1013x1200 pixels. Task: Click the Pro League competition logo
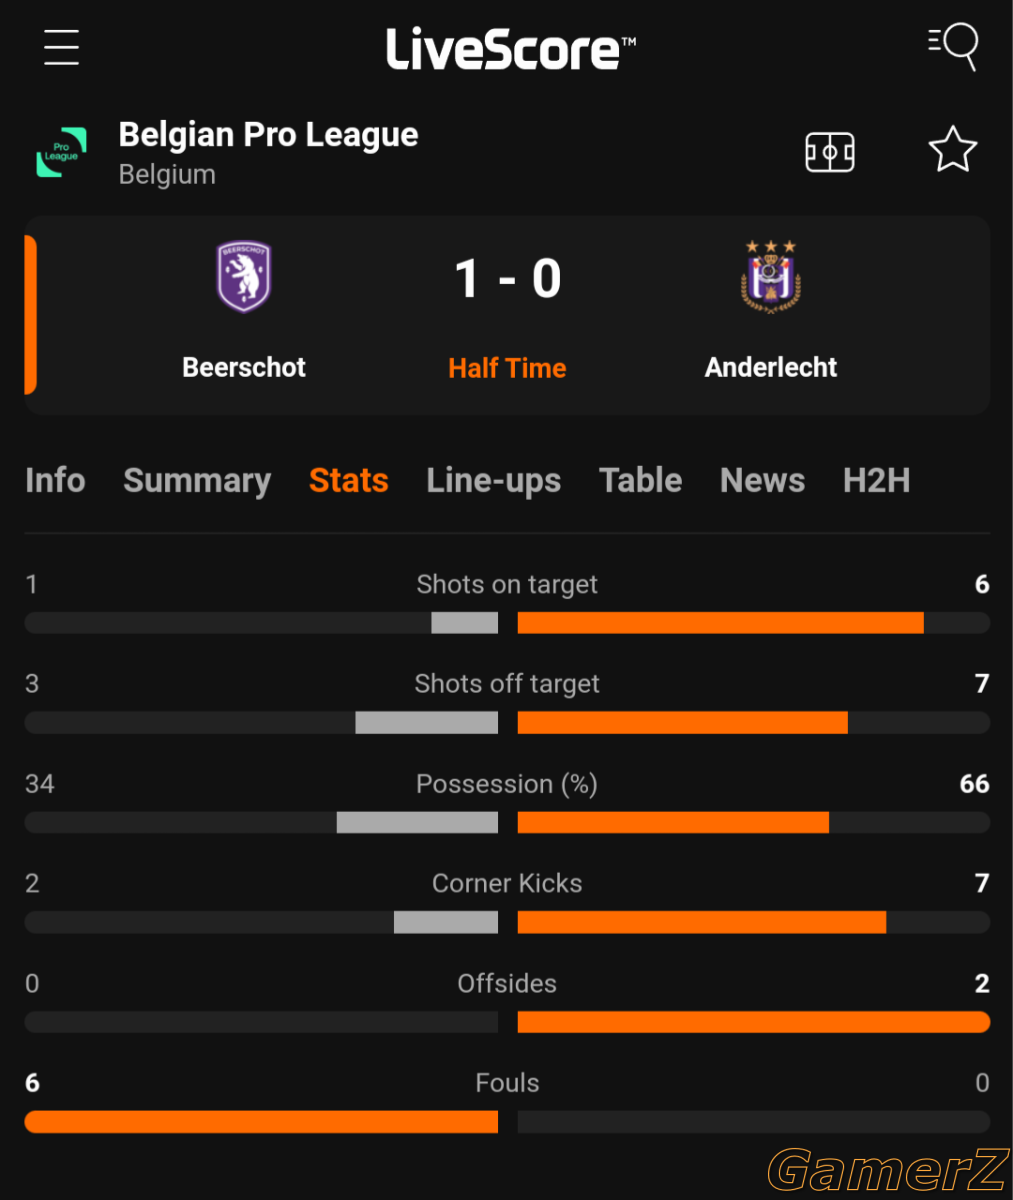62,152
